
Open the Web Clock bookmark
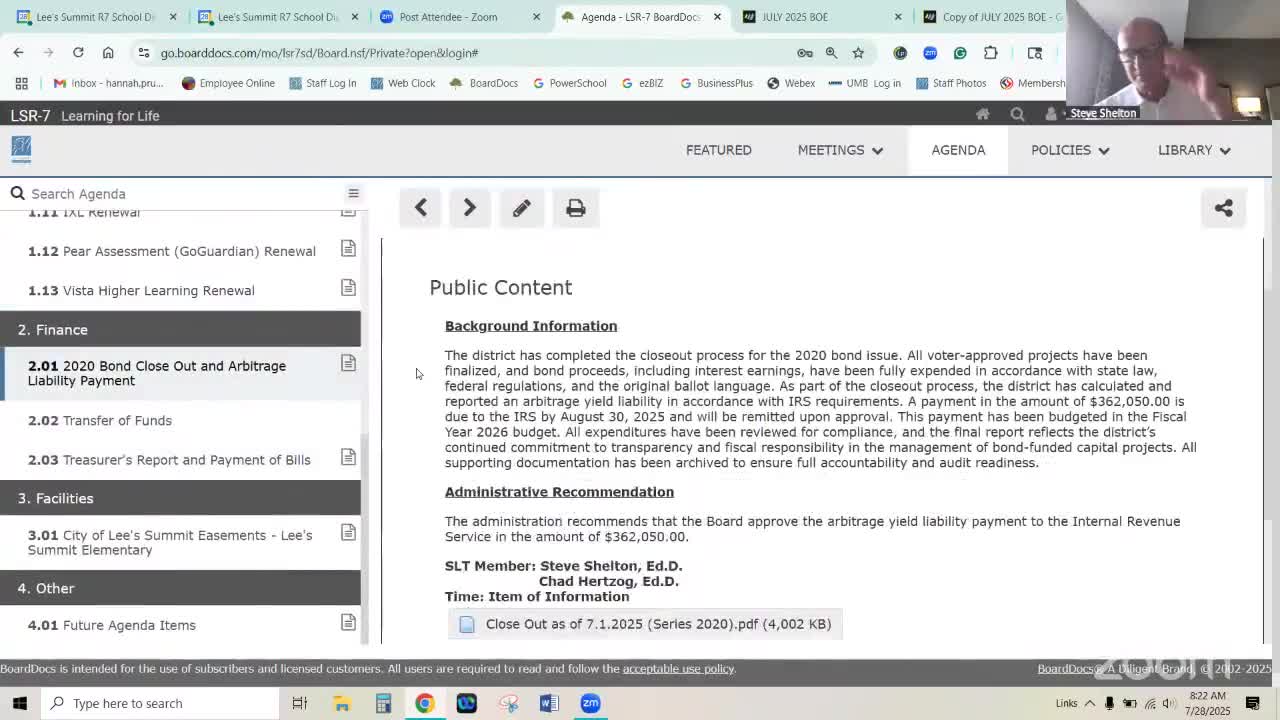[402, 83]
